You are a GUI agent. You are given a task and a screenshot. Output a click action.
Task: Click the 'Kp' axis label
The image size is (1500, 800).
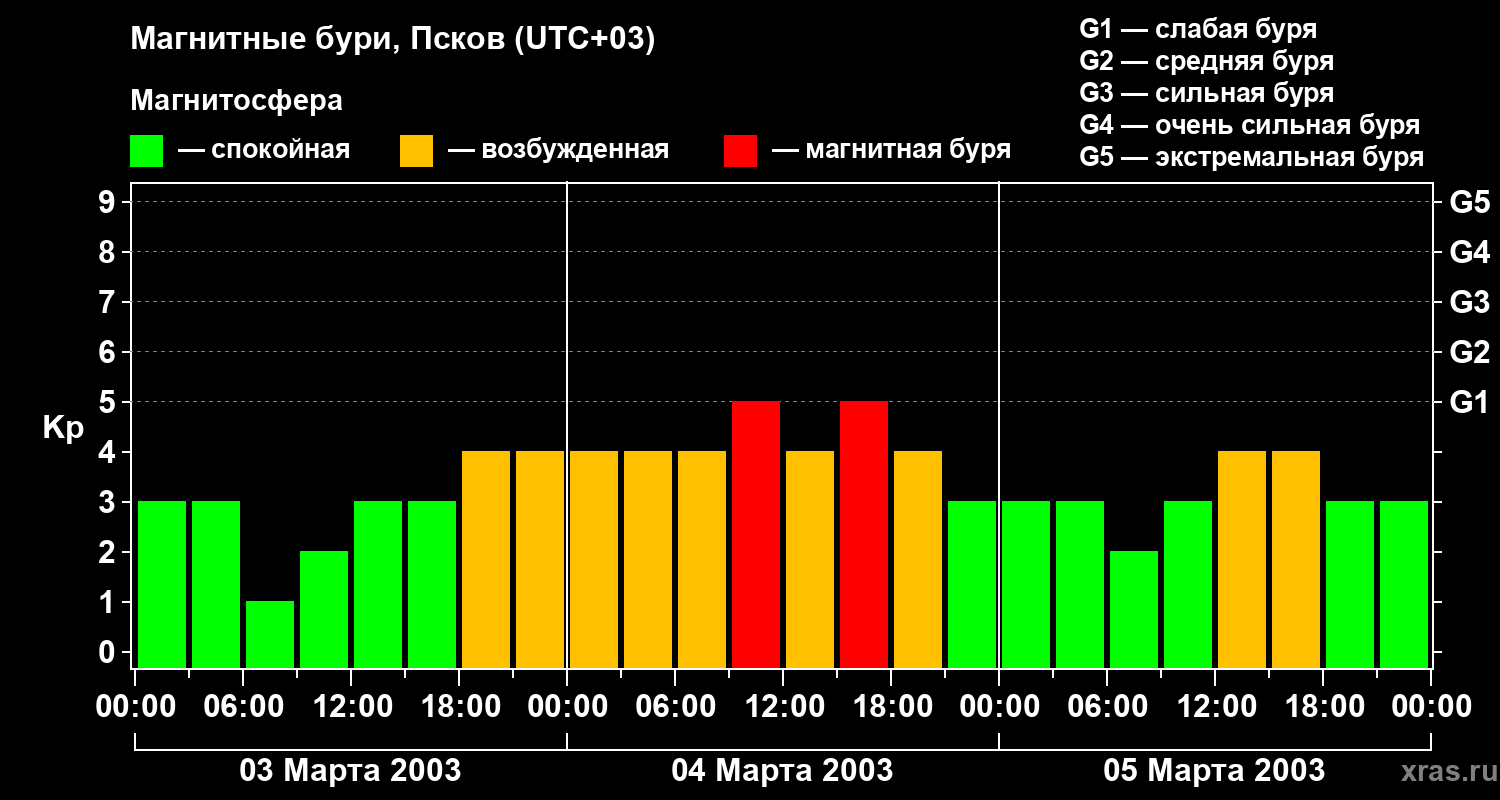pos(63,427)
